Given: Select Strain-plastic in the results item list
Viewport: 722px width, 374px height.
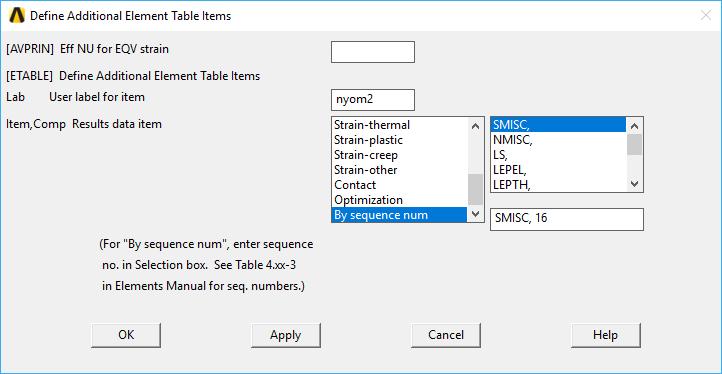Looking at the screenshot, I should point(400,140).
